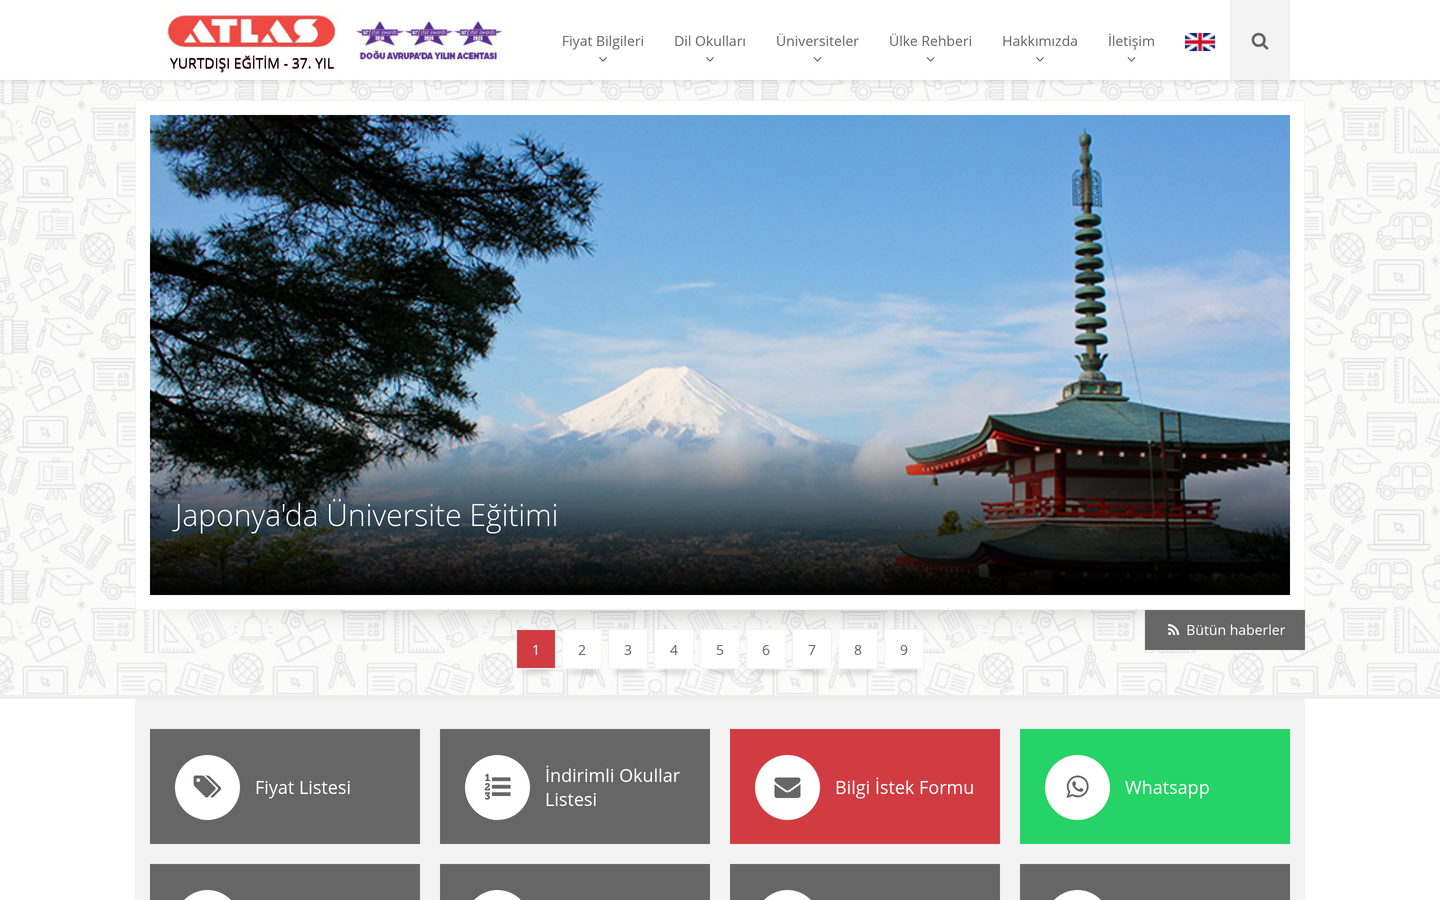The image size is (1440, 900).
Task: Open the İndirimli Okullar Listesi tile
Action: click(x=575, y=786)
